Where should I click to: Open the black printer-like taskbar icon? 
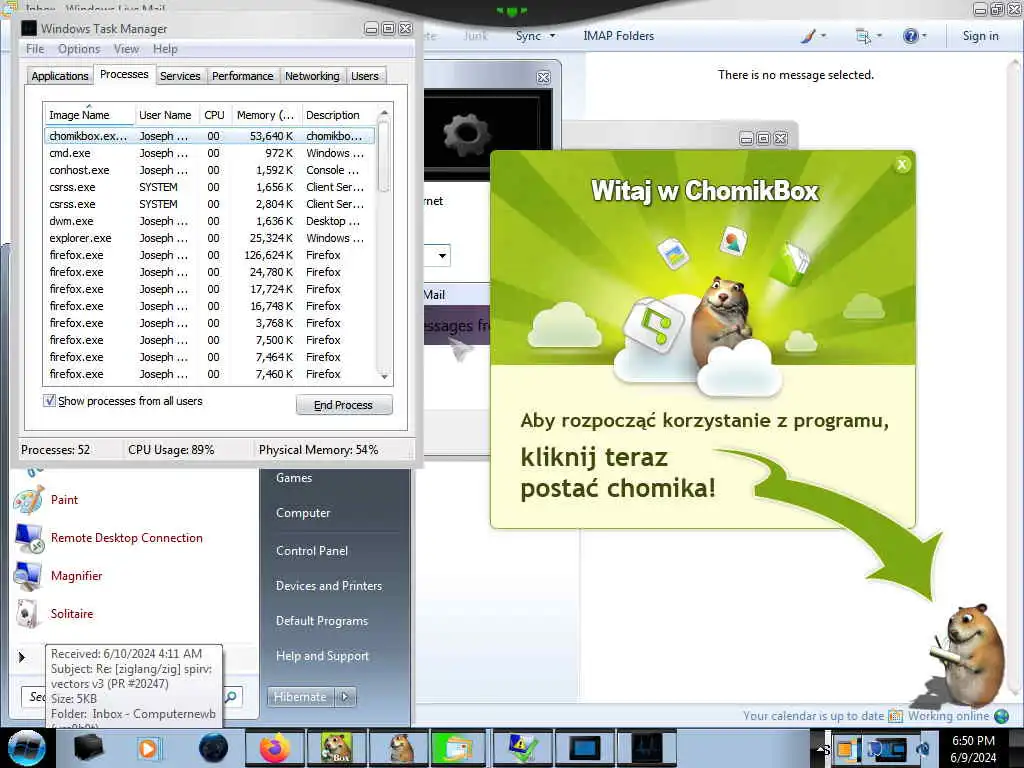[88, 748]
